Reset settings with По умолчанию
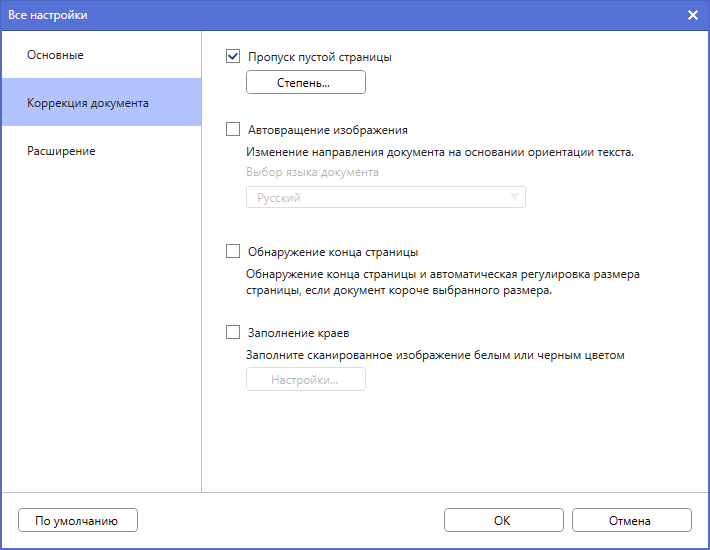Viewport: 710px width, 550px height. pyautogui.click(x=77, y=520)
